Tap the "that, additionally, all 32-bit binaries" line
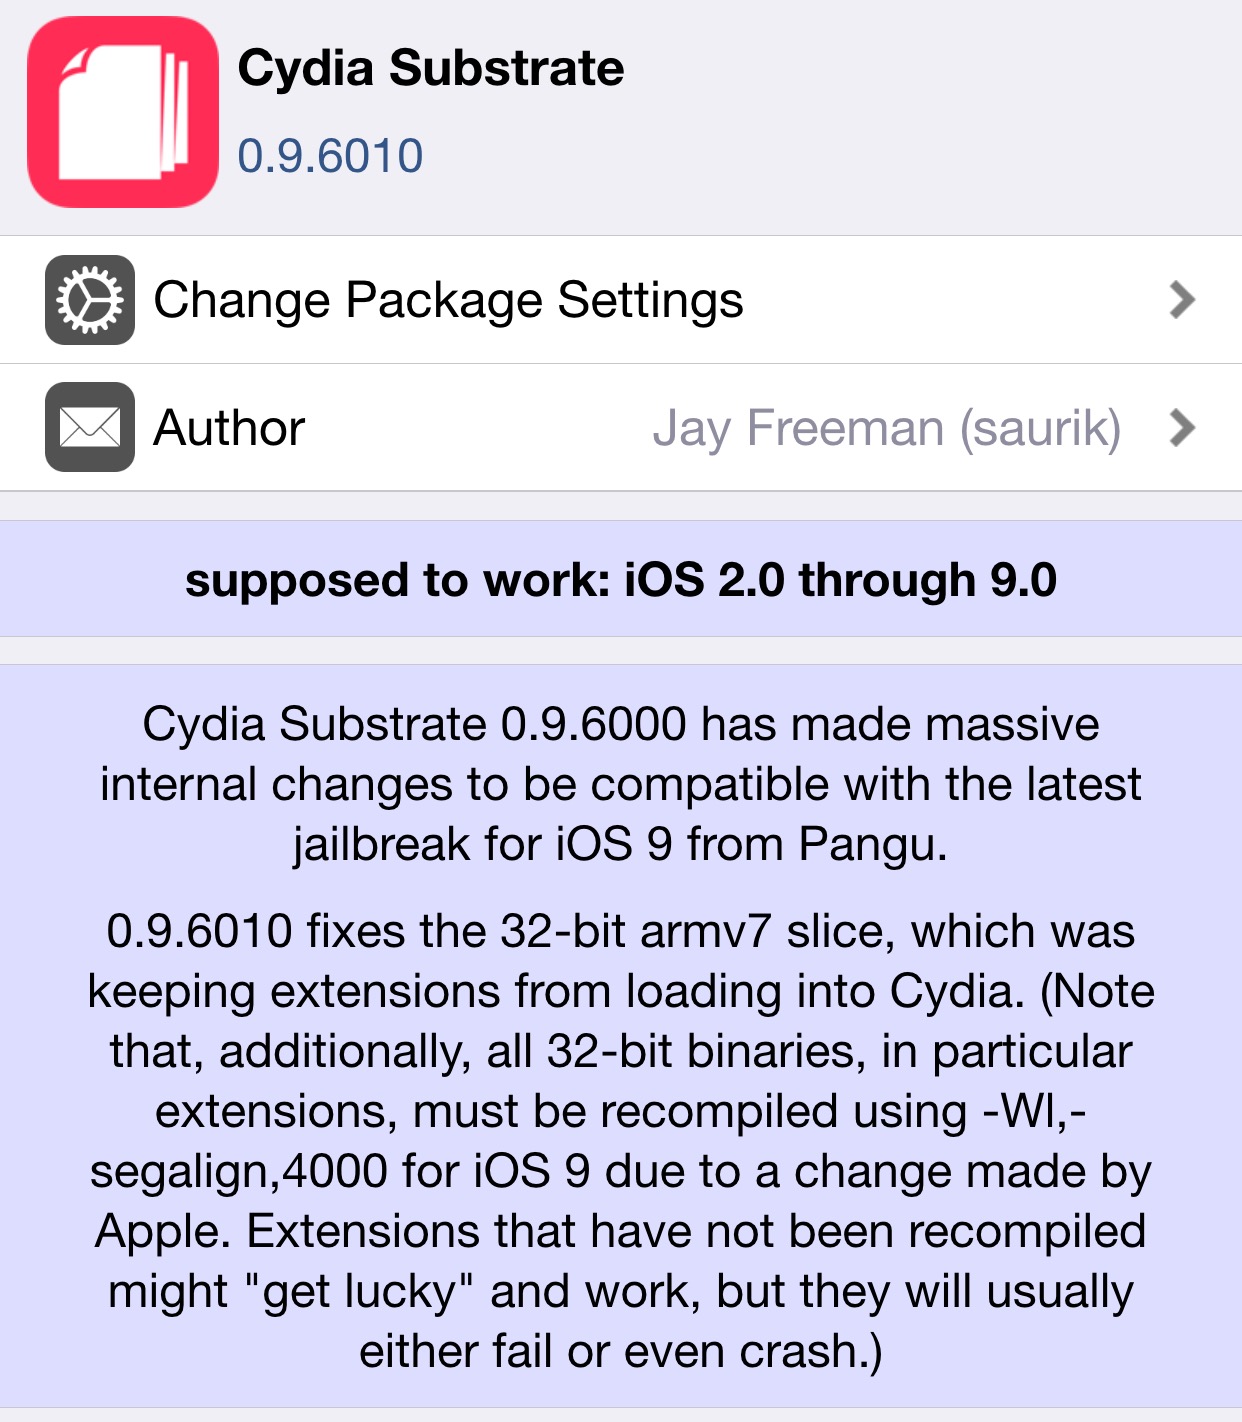The height and width of the screenshot is (1422, 1242). (x=621, y=1051)
